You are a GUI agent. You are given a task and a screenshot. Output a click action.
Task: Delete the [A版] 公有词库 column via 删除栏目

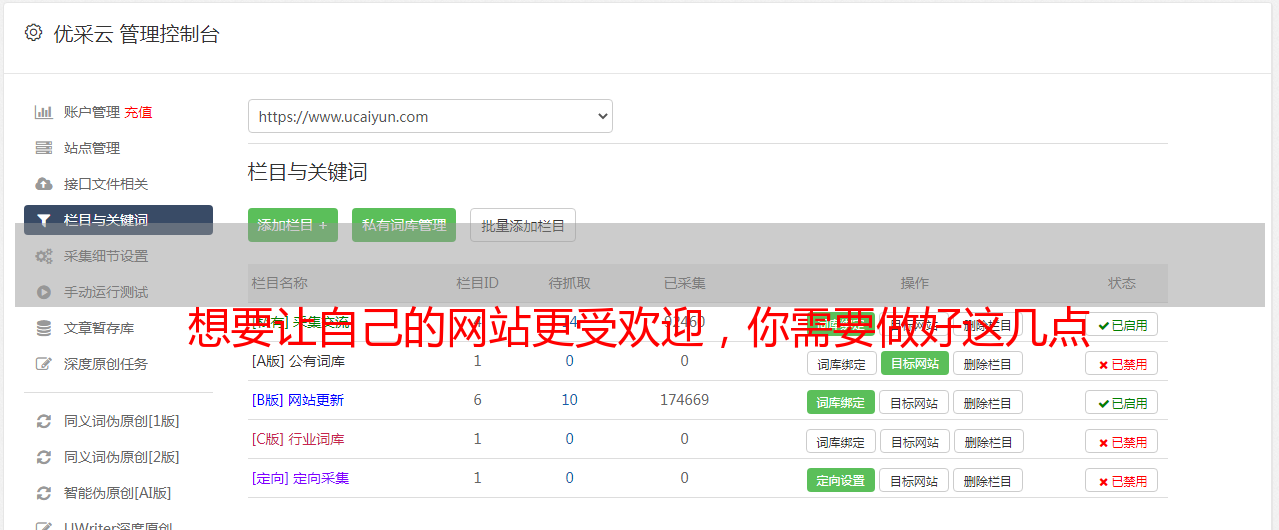pyautogui.click(x=988, y=363)
